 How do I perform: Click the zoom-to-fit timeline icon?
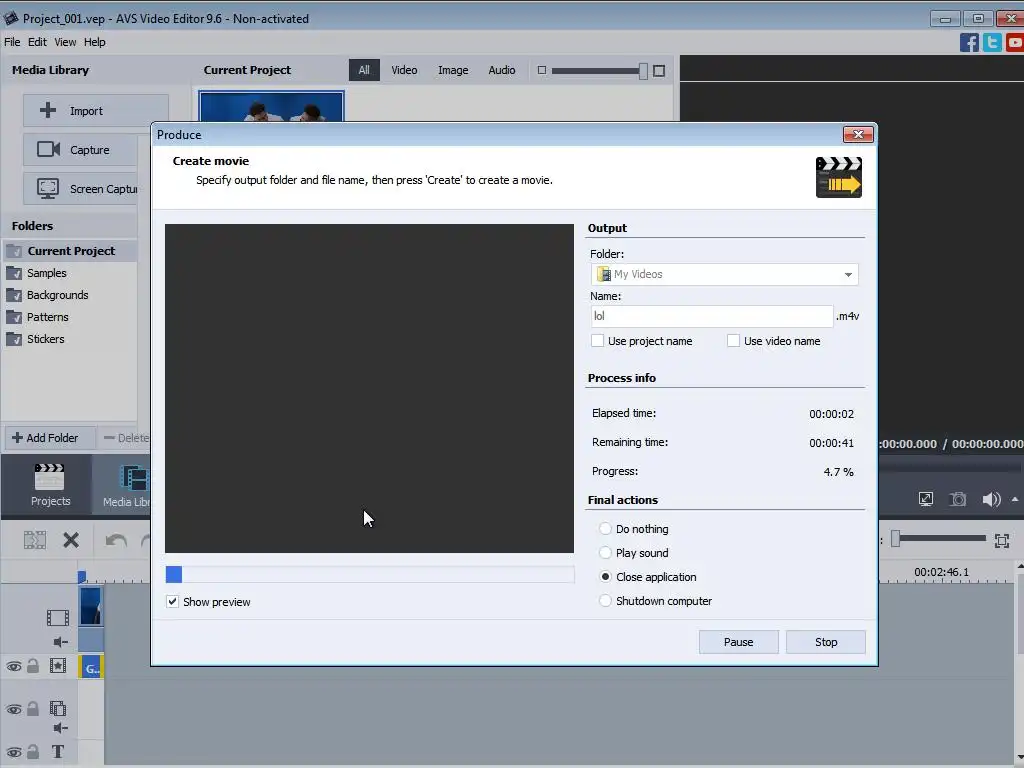pyautogui.click(x=1002, y=540)
